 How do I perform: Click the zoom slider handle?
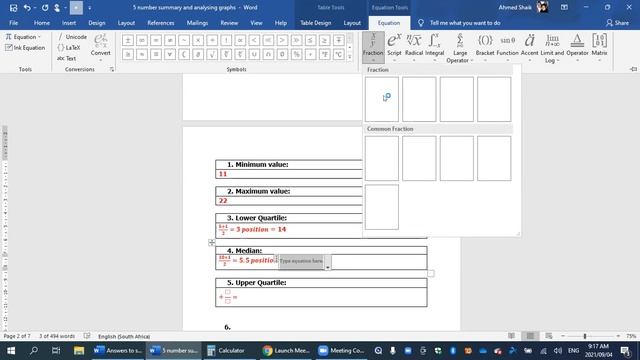pyautogui.click(x=585, y=336)
